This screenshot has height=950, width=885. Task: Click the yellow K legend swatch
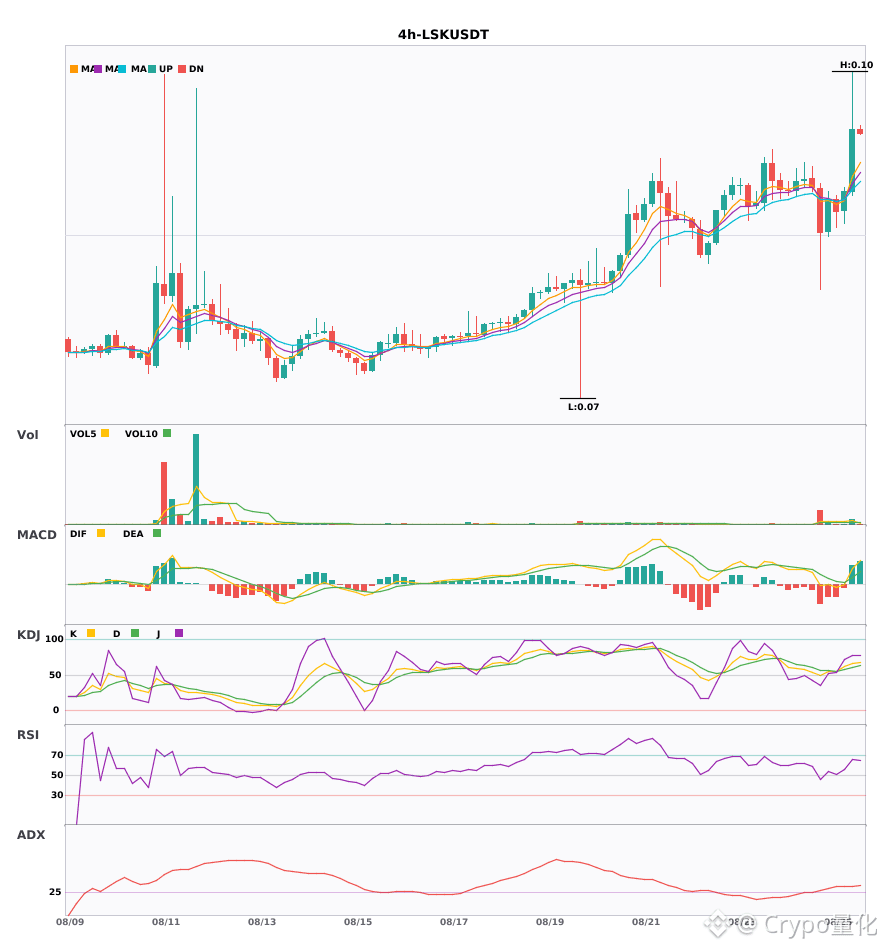click(91, 633)
